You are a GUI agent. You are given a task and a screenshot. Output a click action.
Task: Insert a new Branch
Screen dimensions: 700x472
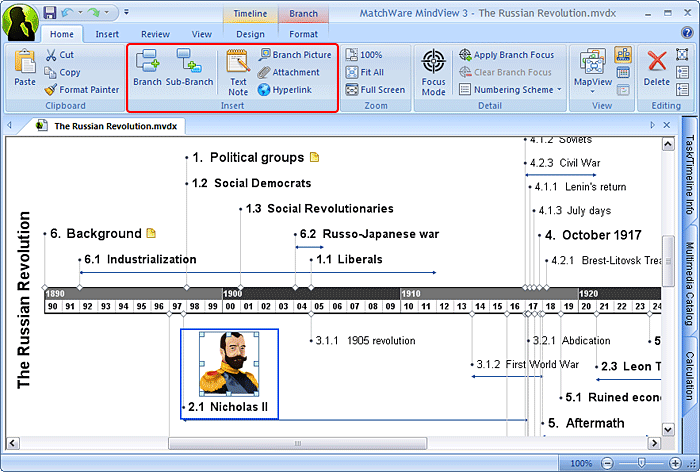tap(147, 68)
